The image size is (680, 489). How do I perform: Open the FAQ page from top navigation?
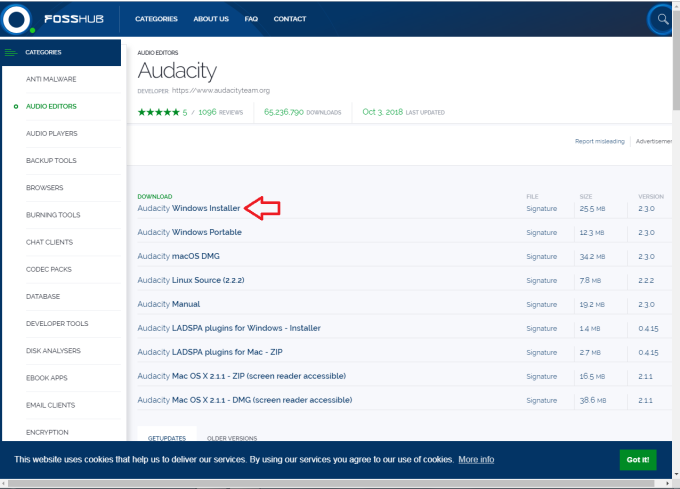click(x=251, y=19)
